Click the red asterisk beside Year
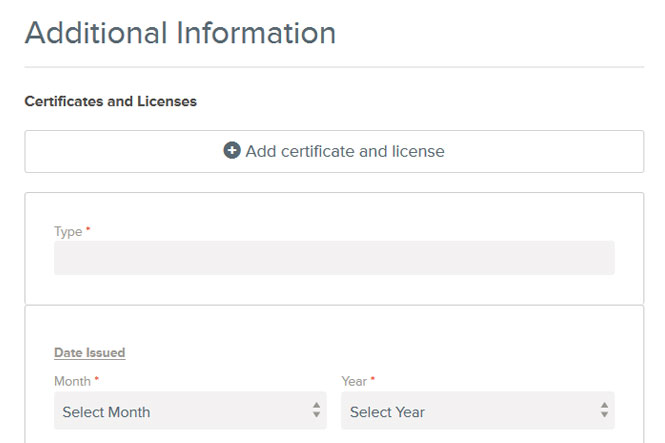The height and width of the screenshot is (443, 665). click(x=373, y=378)
